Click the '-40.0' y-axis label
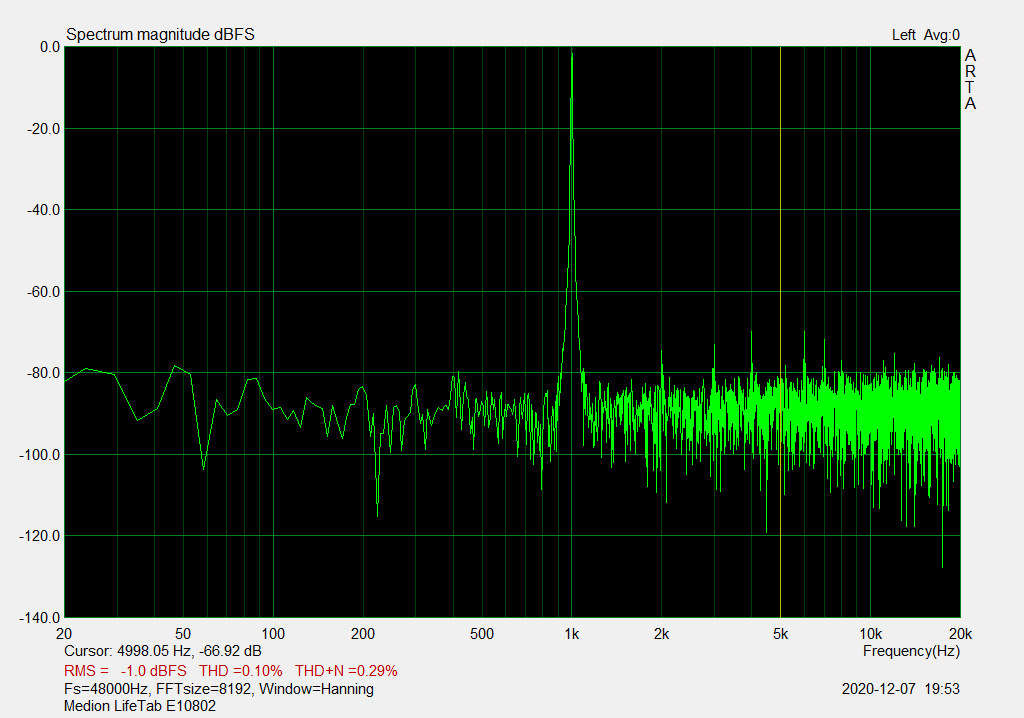Viewport: 1024px width, 718px height. tap(43, 210)
